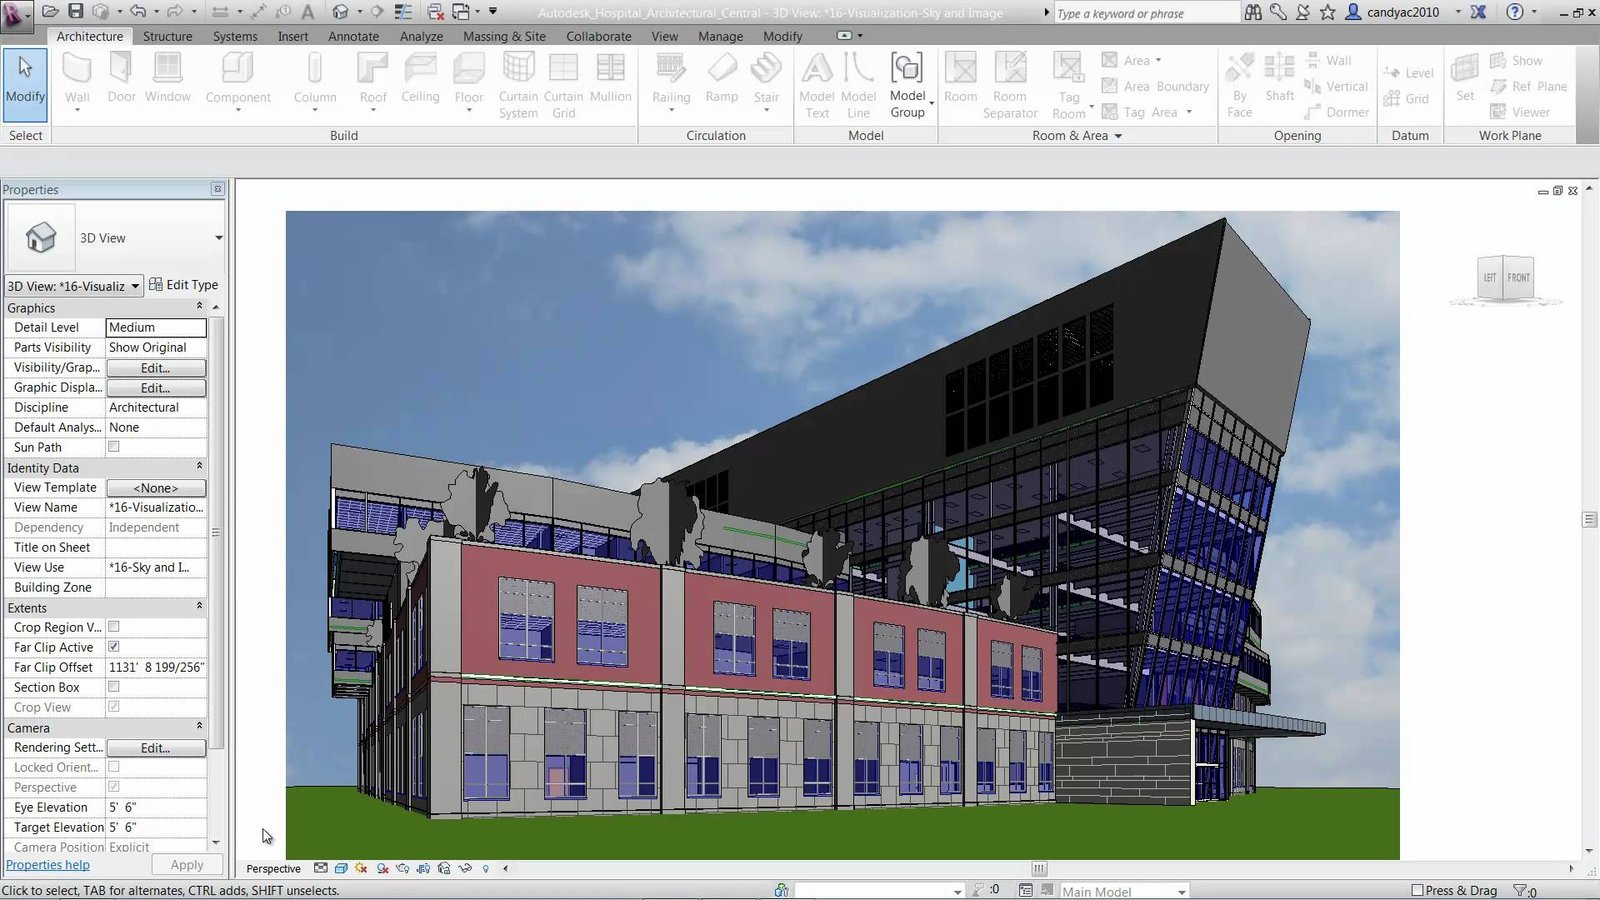The width and height of the screenshot is (1600, 900).
Task: Uncheck the Far Clip Active checkbox
Action: pos(113,647)
